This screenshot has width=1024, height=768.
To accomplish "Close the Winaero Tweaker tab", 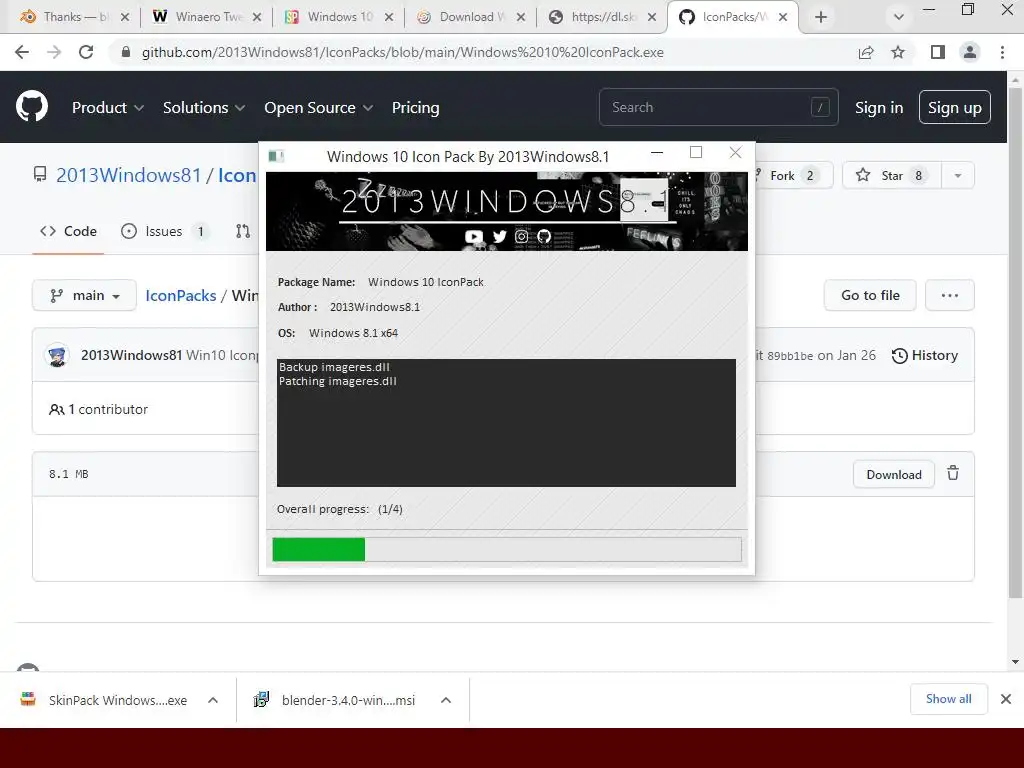I will 257,18.
